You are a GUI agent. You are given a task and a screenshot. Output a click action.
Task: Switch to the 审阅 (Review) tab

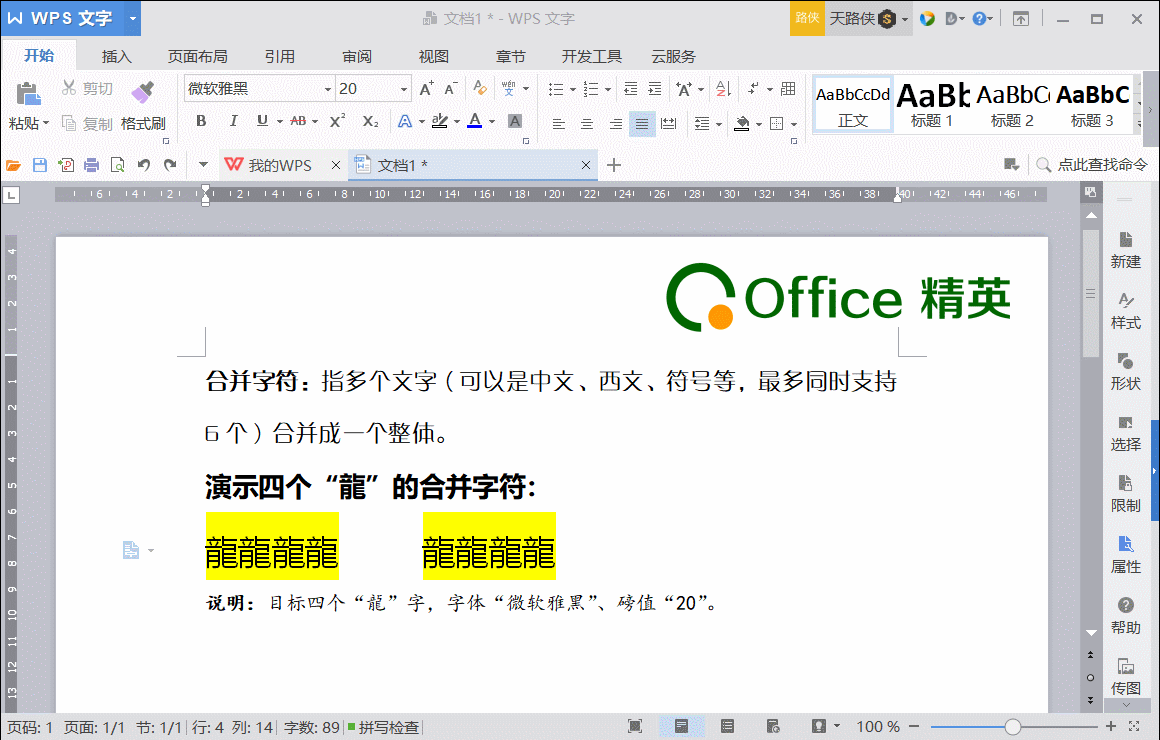[x=357, y=56]
